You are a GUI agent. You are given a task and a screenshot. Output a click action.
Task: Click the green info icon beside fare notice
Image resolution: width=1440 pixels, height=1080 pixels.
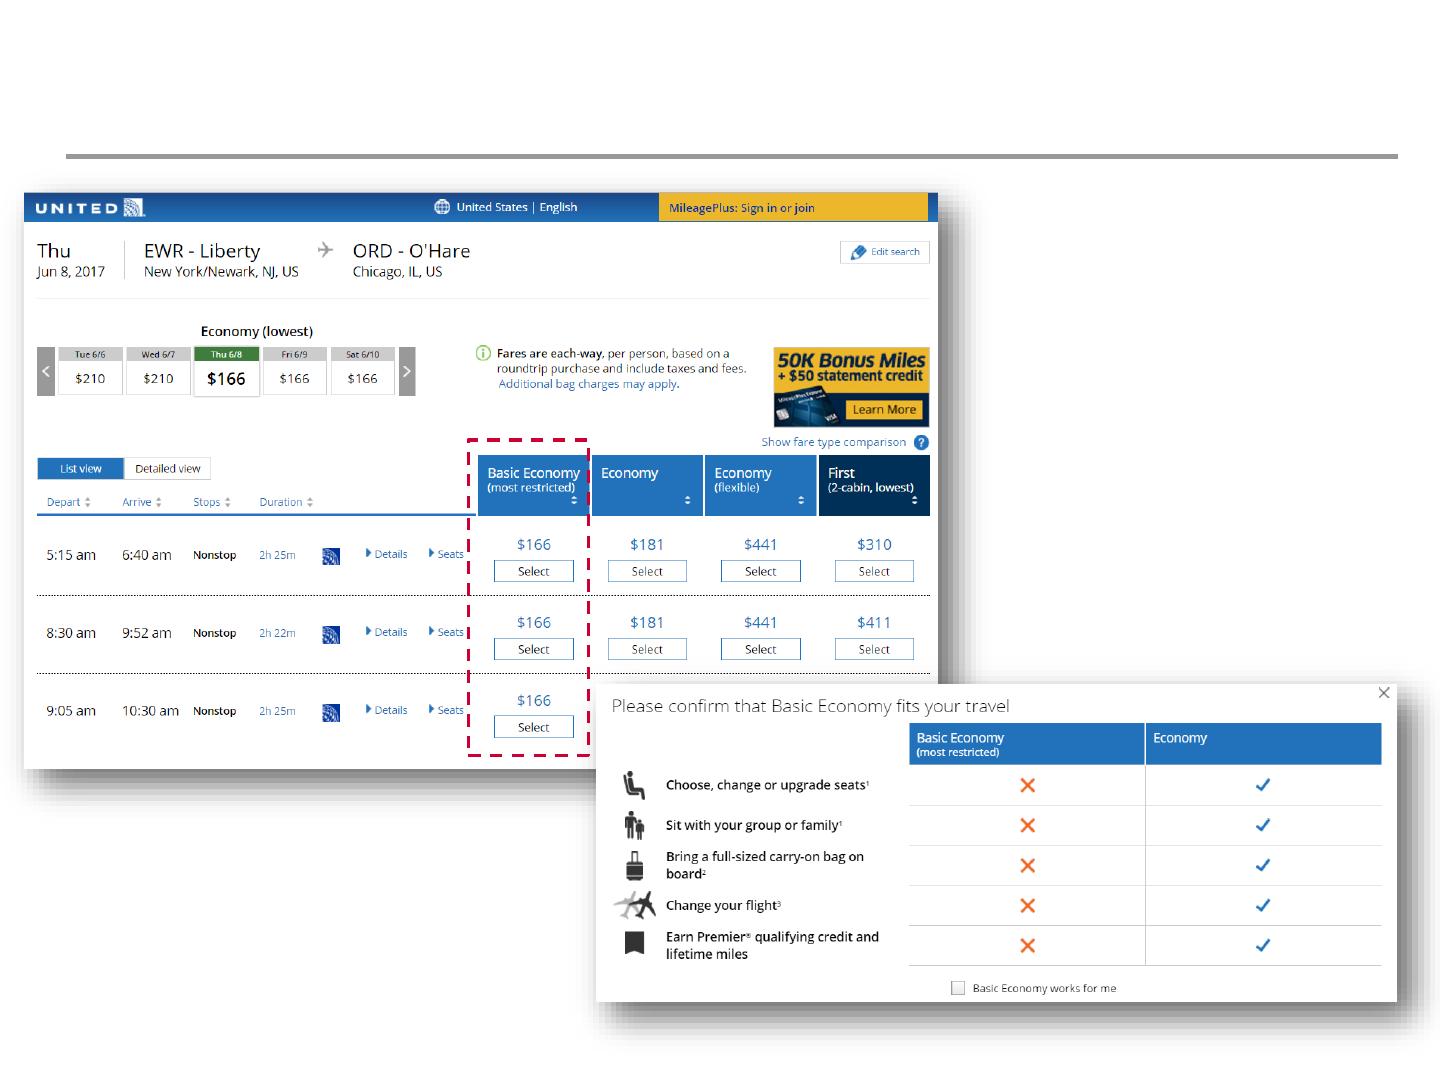tap(483, 353)
